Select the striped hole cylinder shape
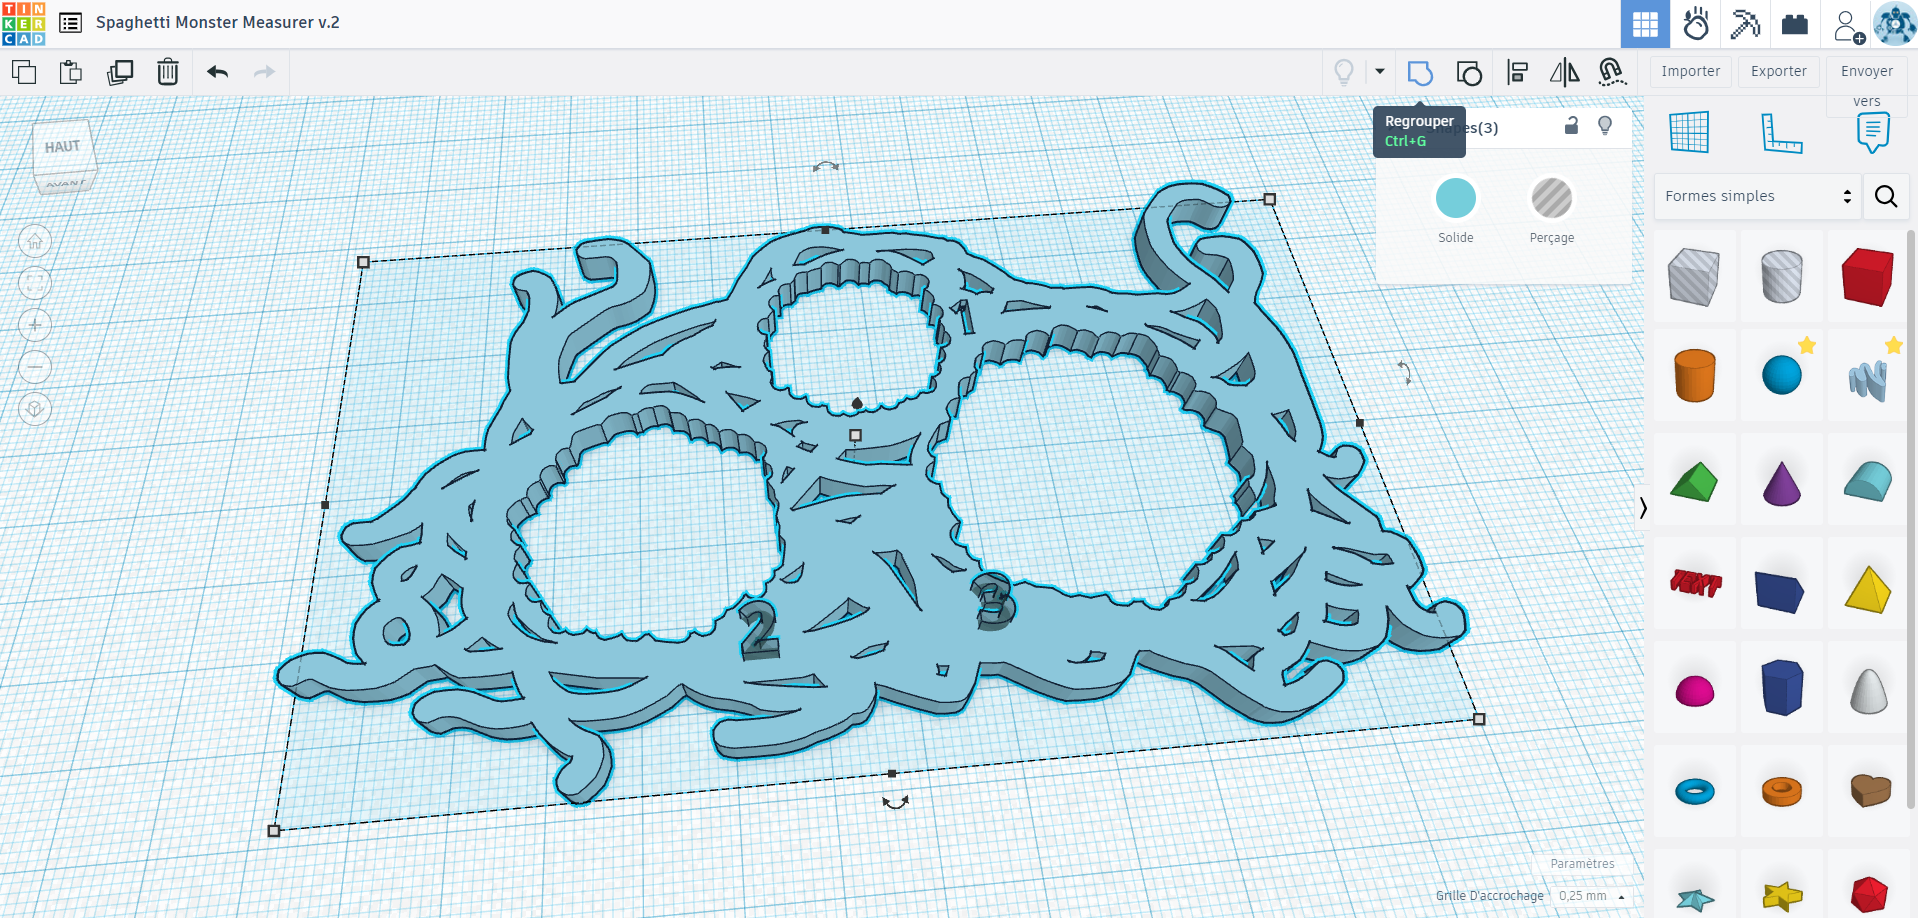Image resolution: width=1918 pixels, height=918 pixels. coord(1781,277)
